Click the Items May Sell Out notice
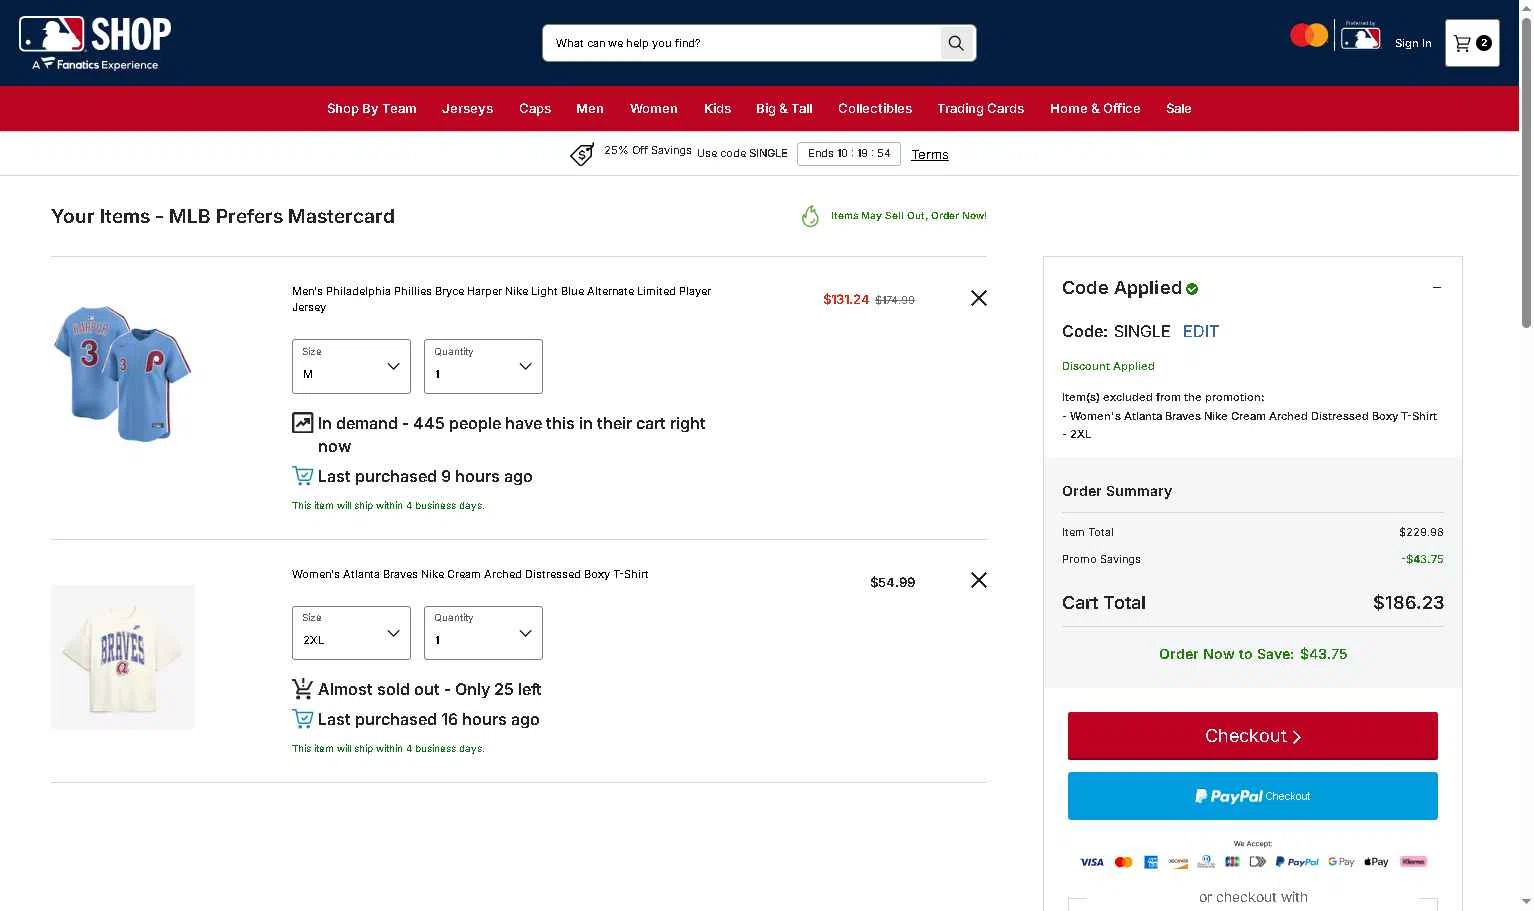 pyautogui.click(x=909, y=216)
